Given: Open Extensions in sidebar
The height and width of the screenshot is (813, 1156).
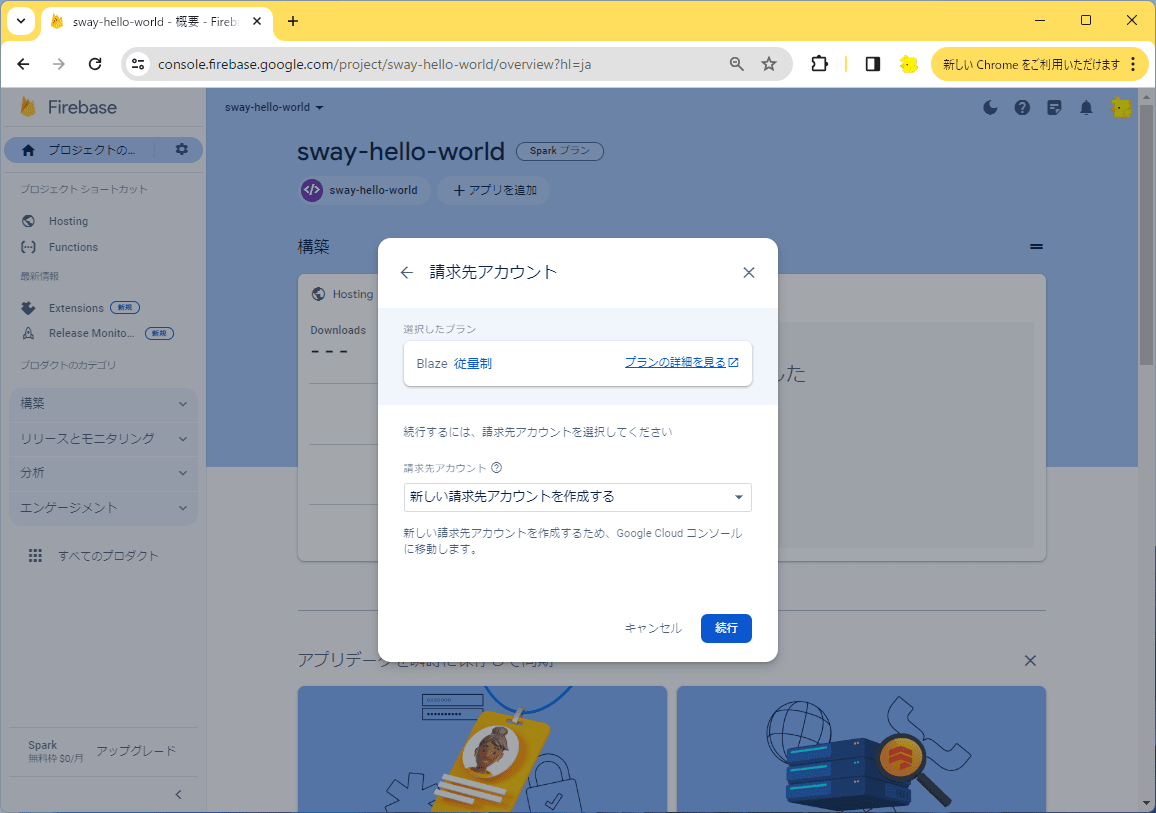Looking at the screenshot, I should point(76,308).
